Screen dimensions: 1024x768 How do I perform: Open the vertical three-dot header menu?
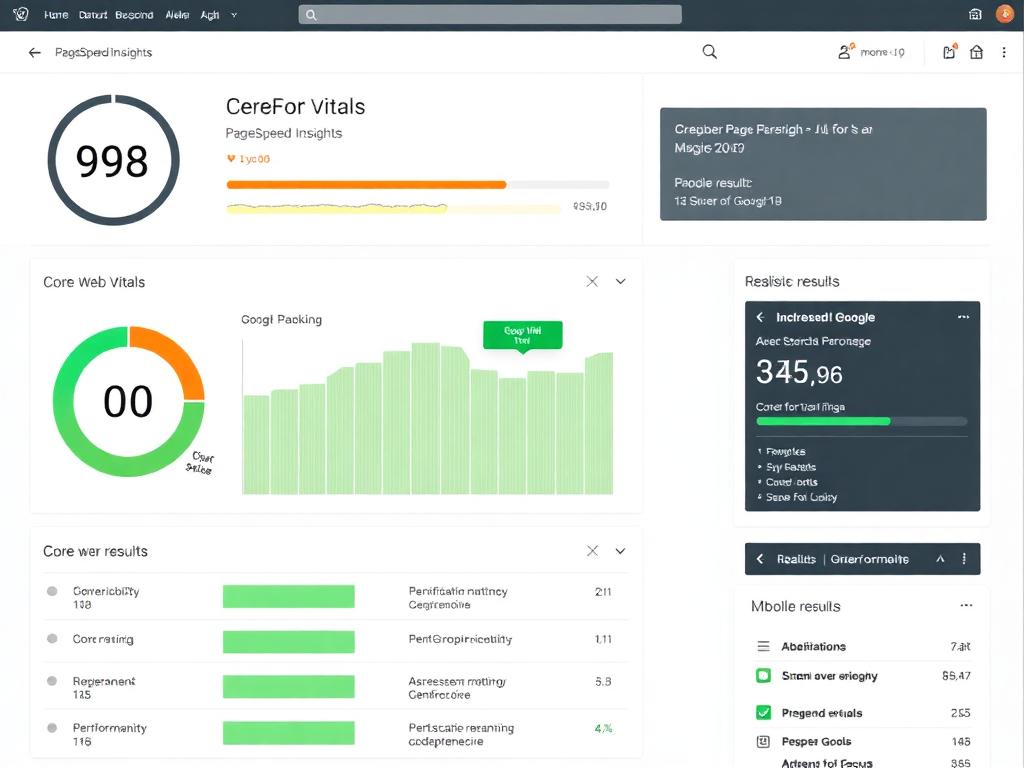(x=1004, y=52)
